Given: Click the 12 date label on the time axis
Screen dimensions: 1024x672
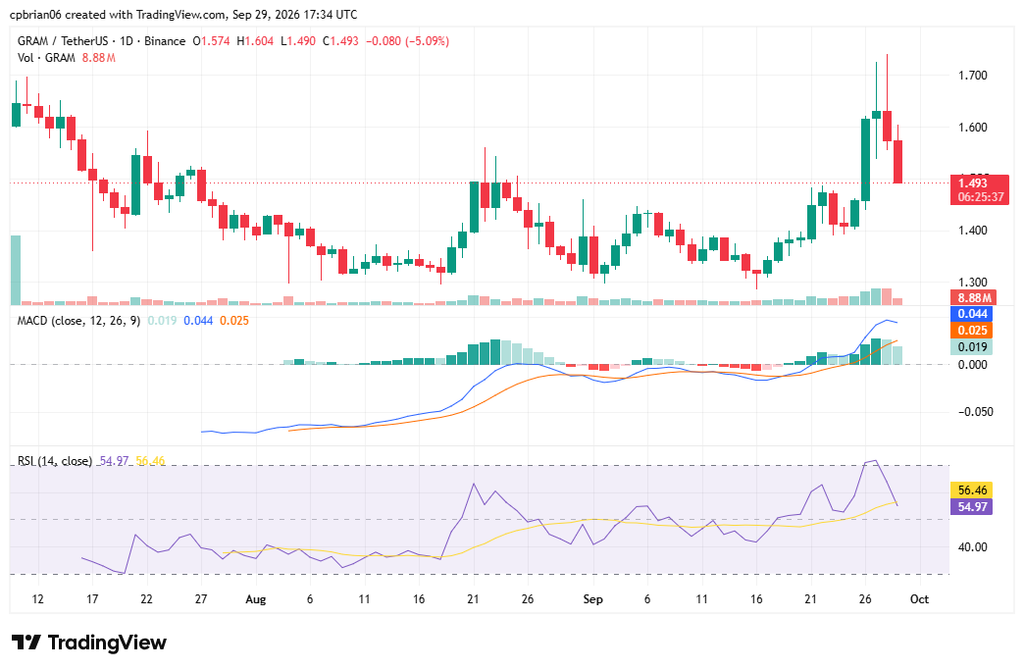Looking at the screenshot, I should tap(38, 600).
